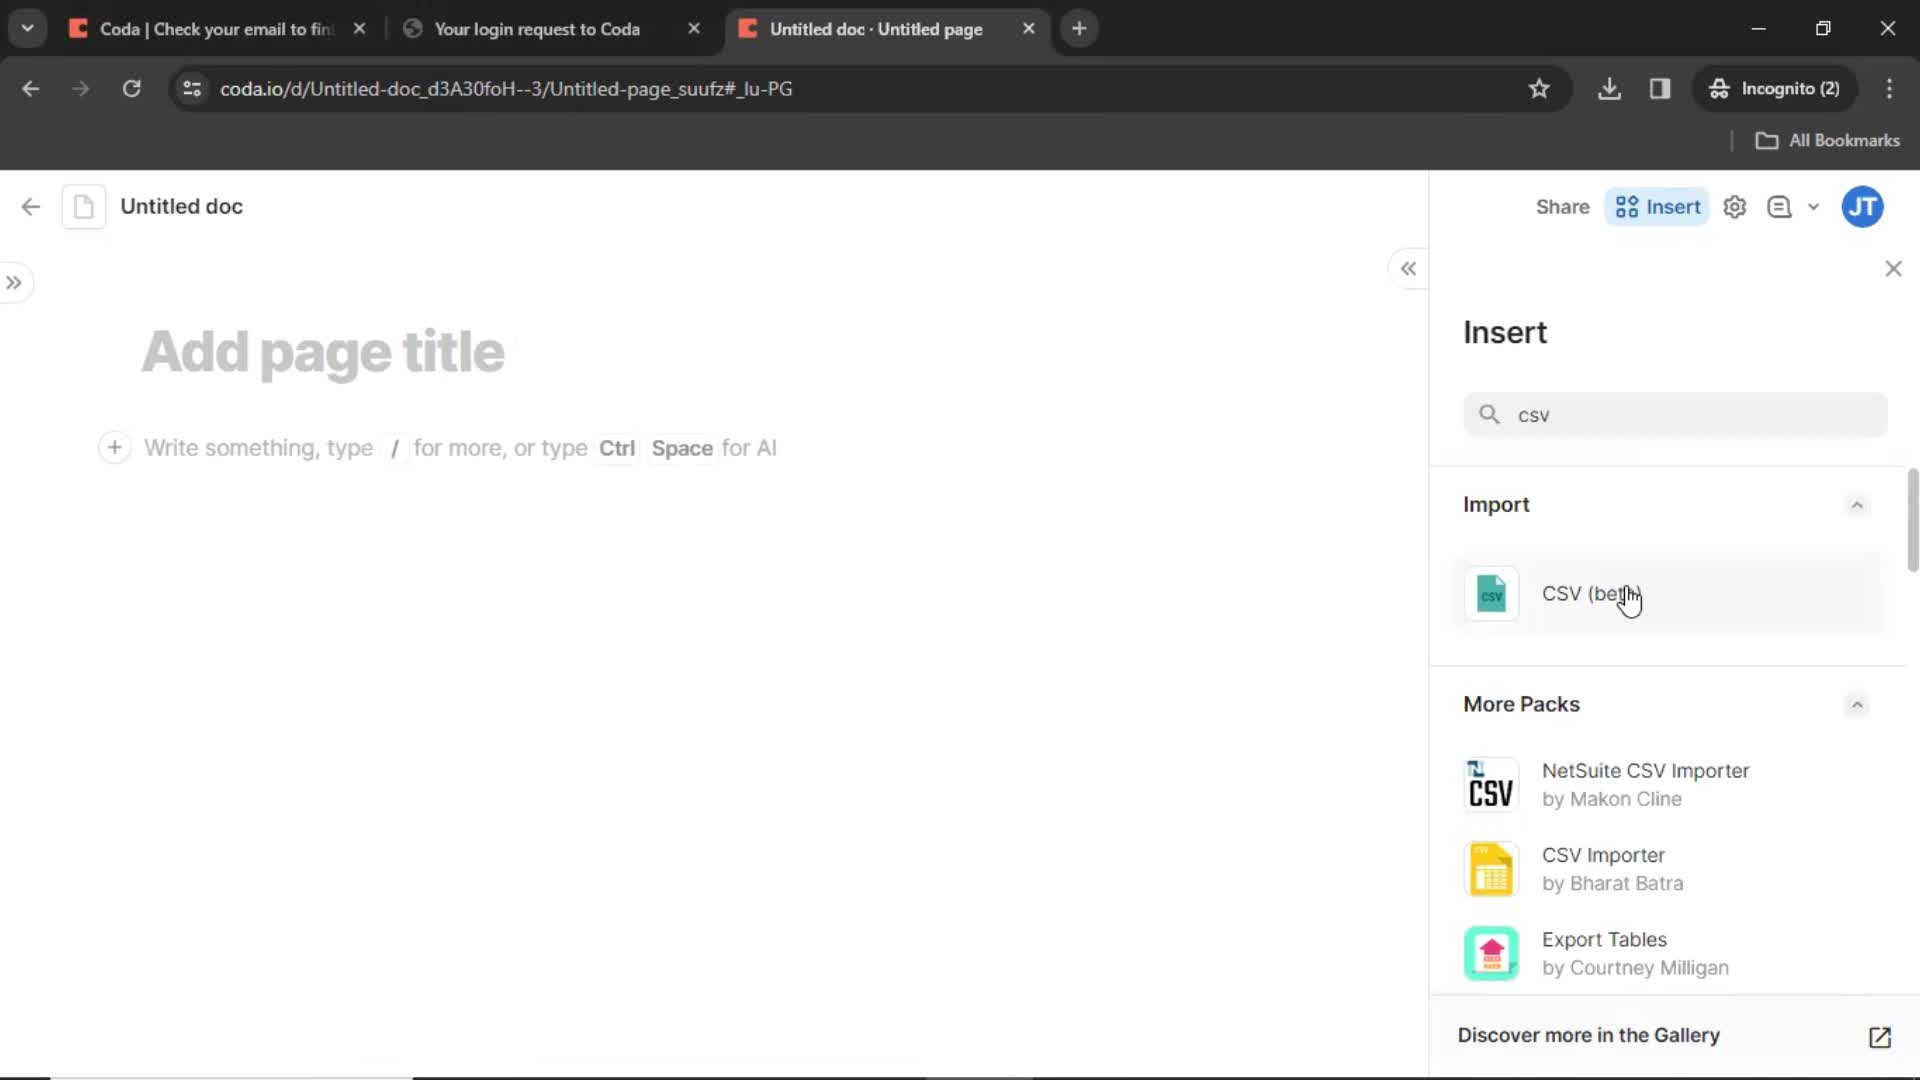Click the Export Tables by Courtney Milligan text
The width and height of the screenshot is (1920, 1080).
click(1635, 954)
